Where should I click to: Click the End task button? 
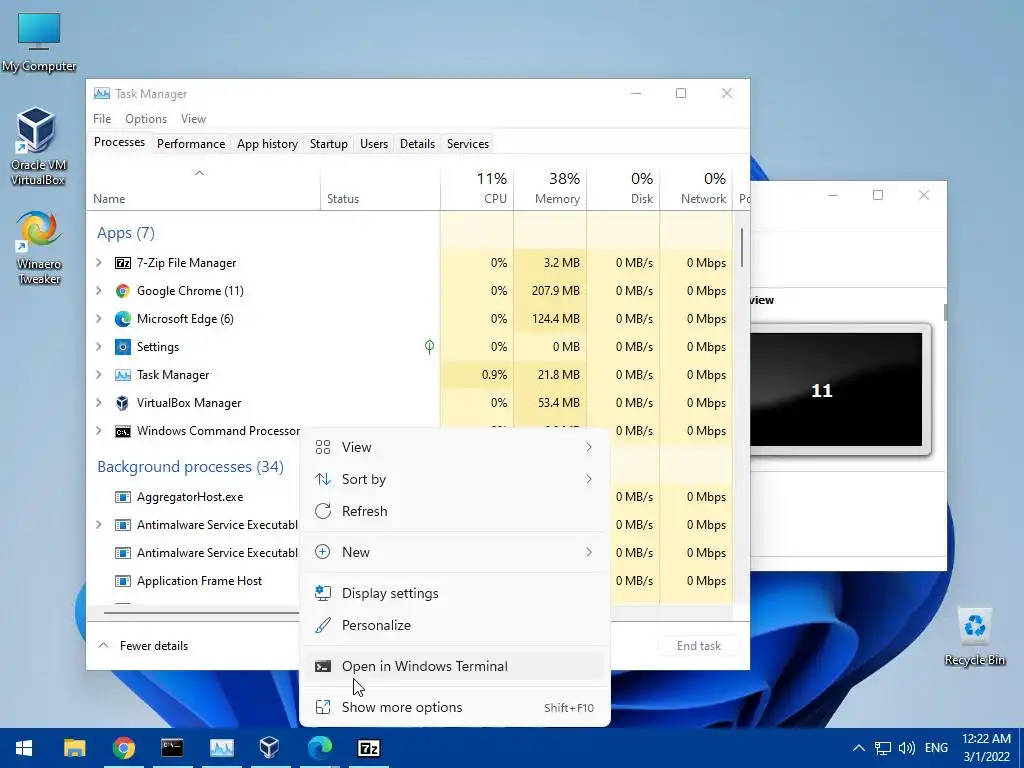pyautogui.click(x=699, y=646)
